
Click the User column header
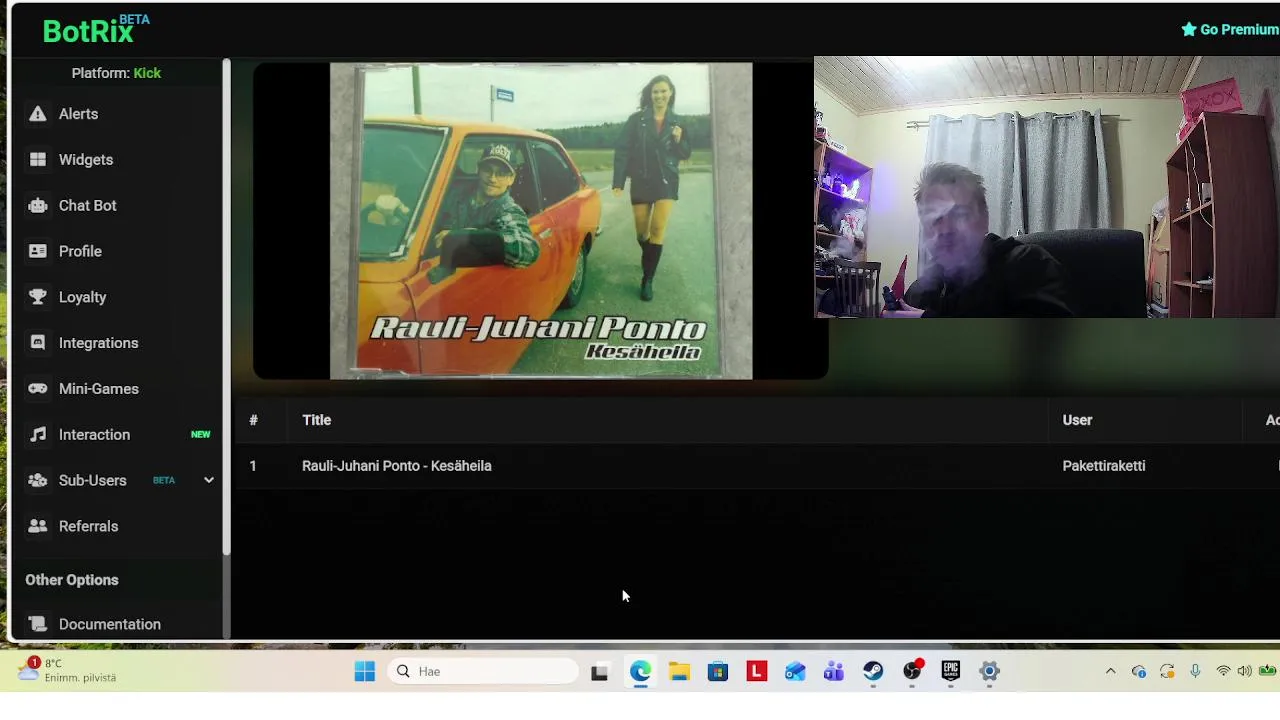click(x=1077, y=420)
